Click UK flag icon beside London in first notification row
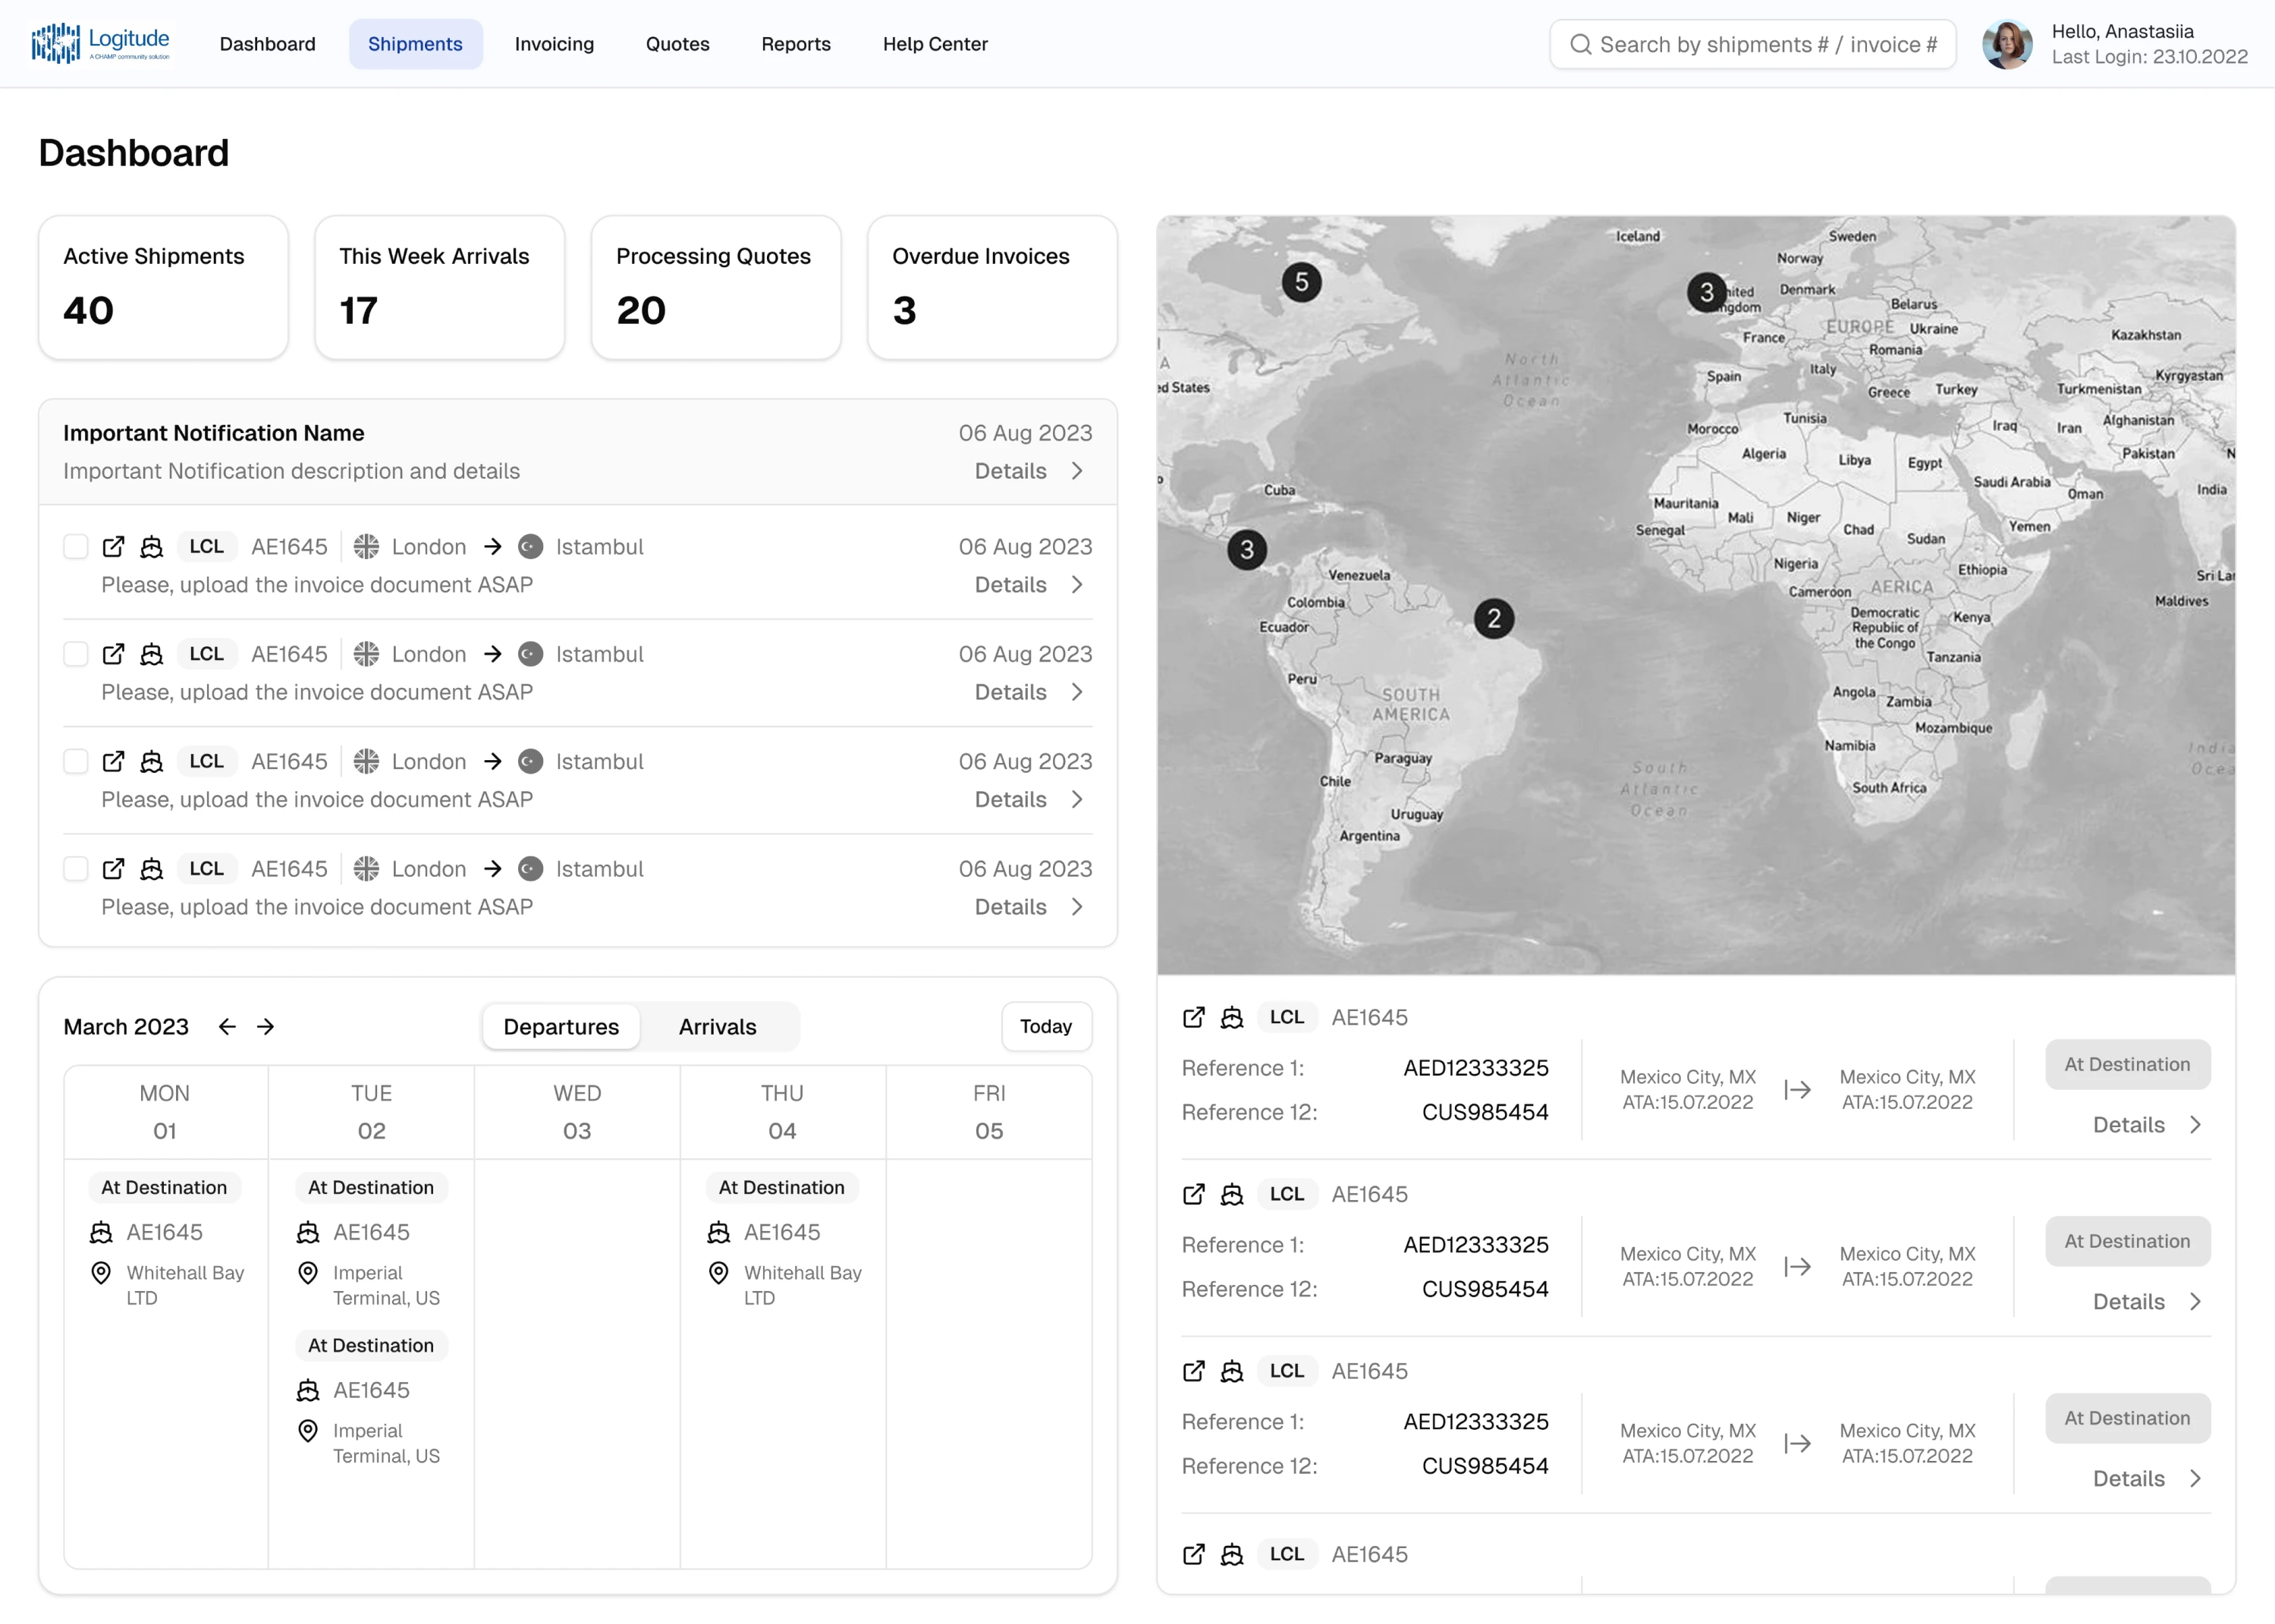This screenshot has height=1624, width=2275. tap(367, 547)
